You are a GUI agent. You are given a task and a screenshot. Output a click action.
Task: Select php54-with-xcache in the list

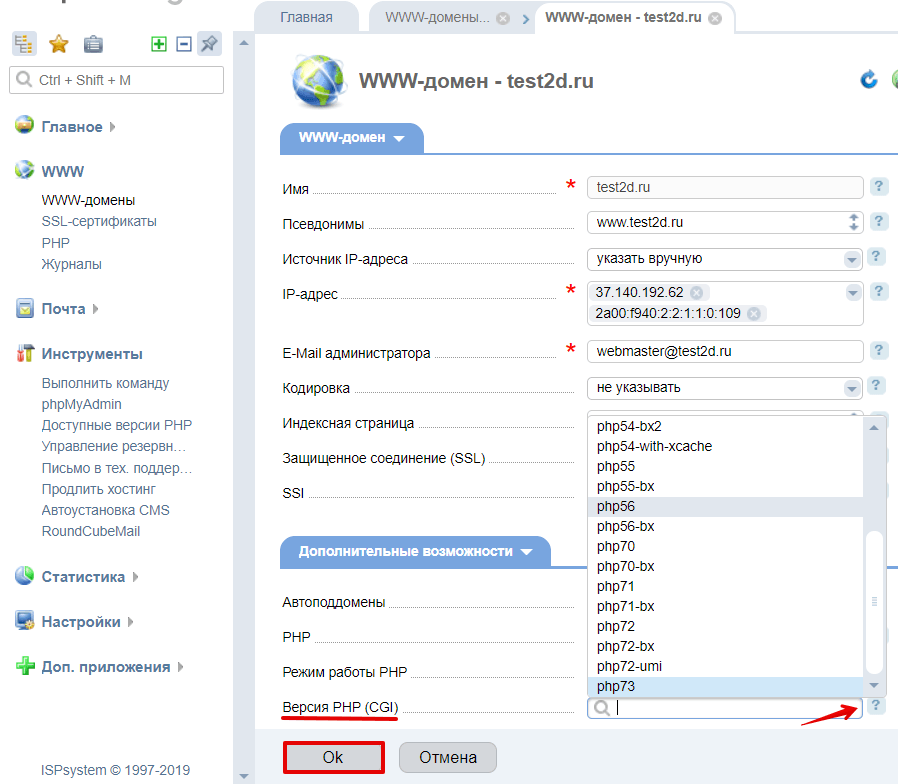[x=725, y=446]
